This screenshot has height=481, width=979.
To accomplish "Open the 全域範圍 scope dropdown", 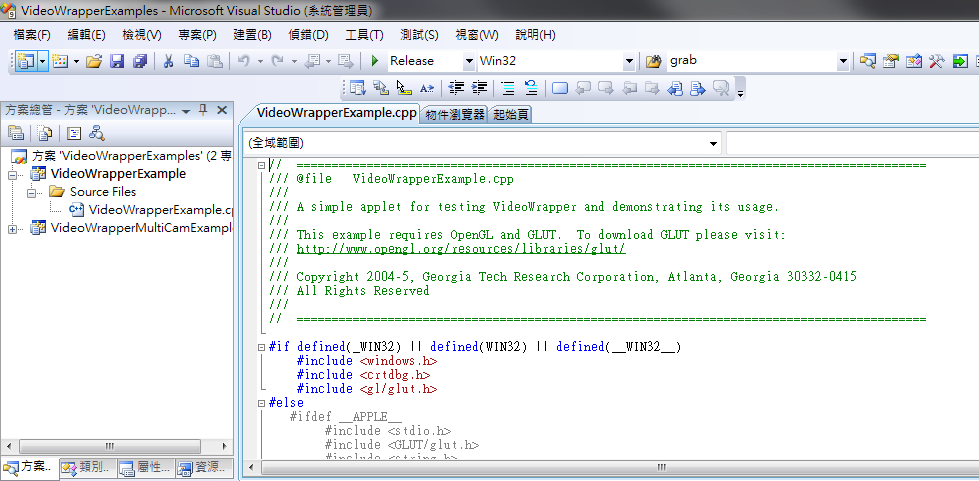I will tap(714, 144).
